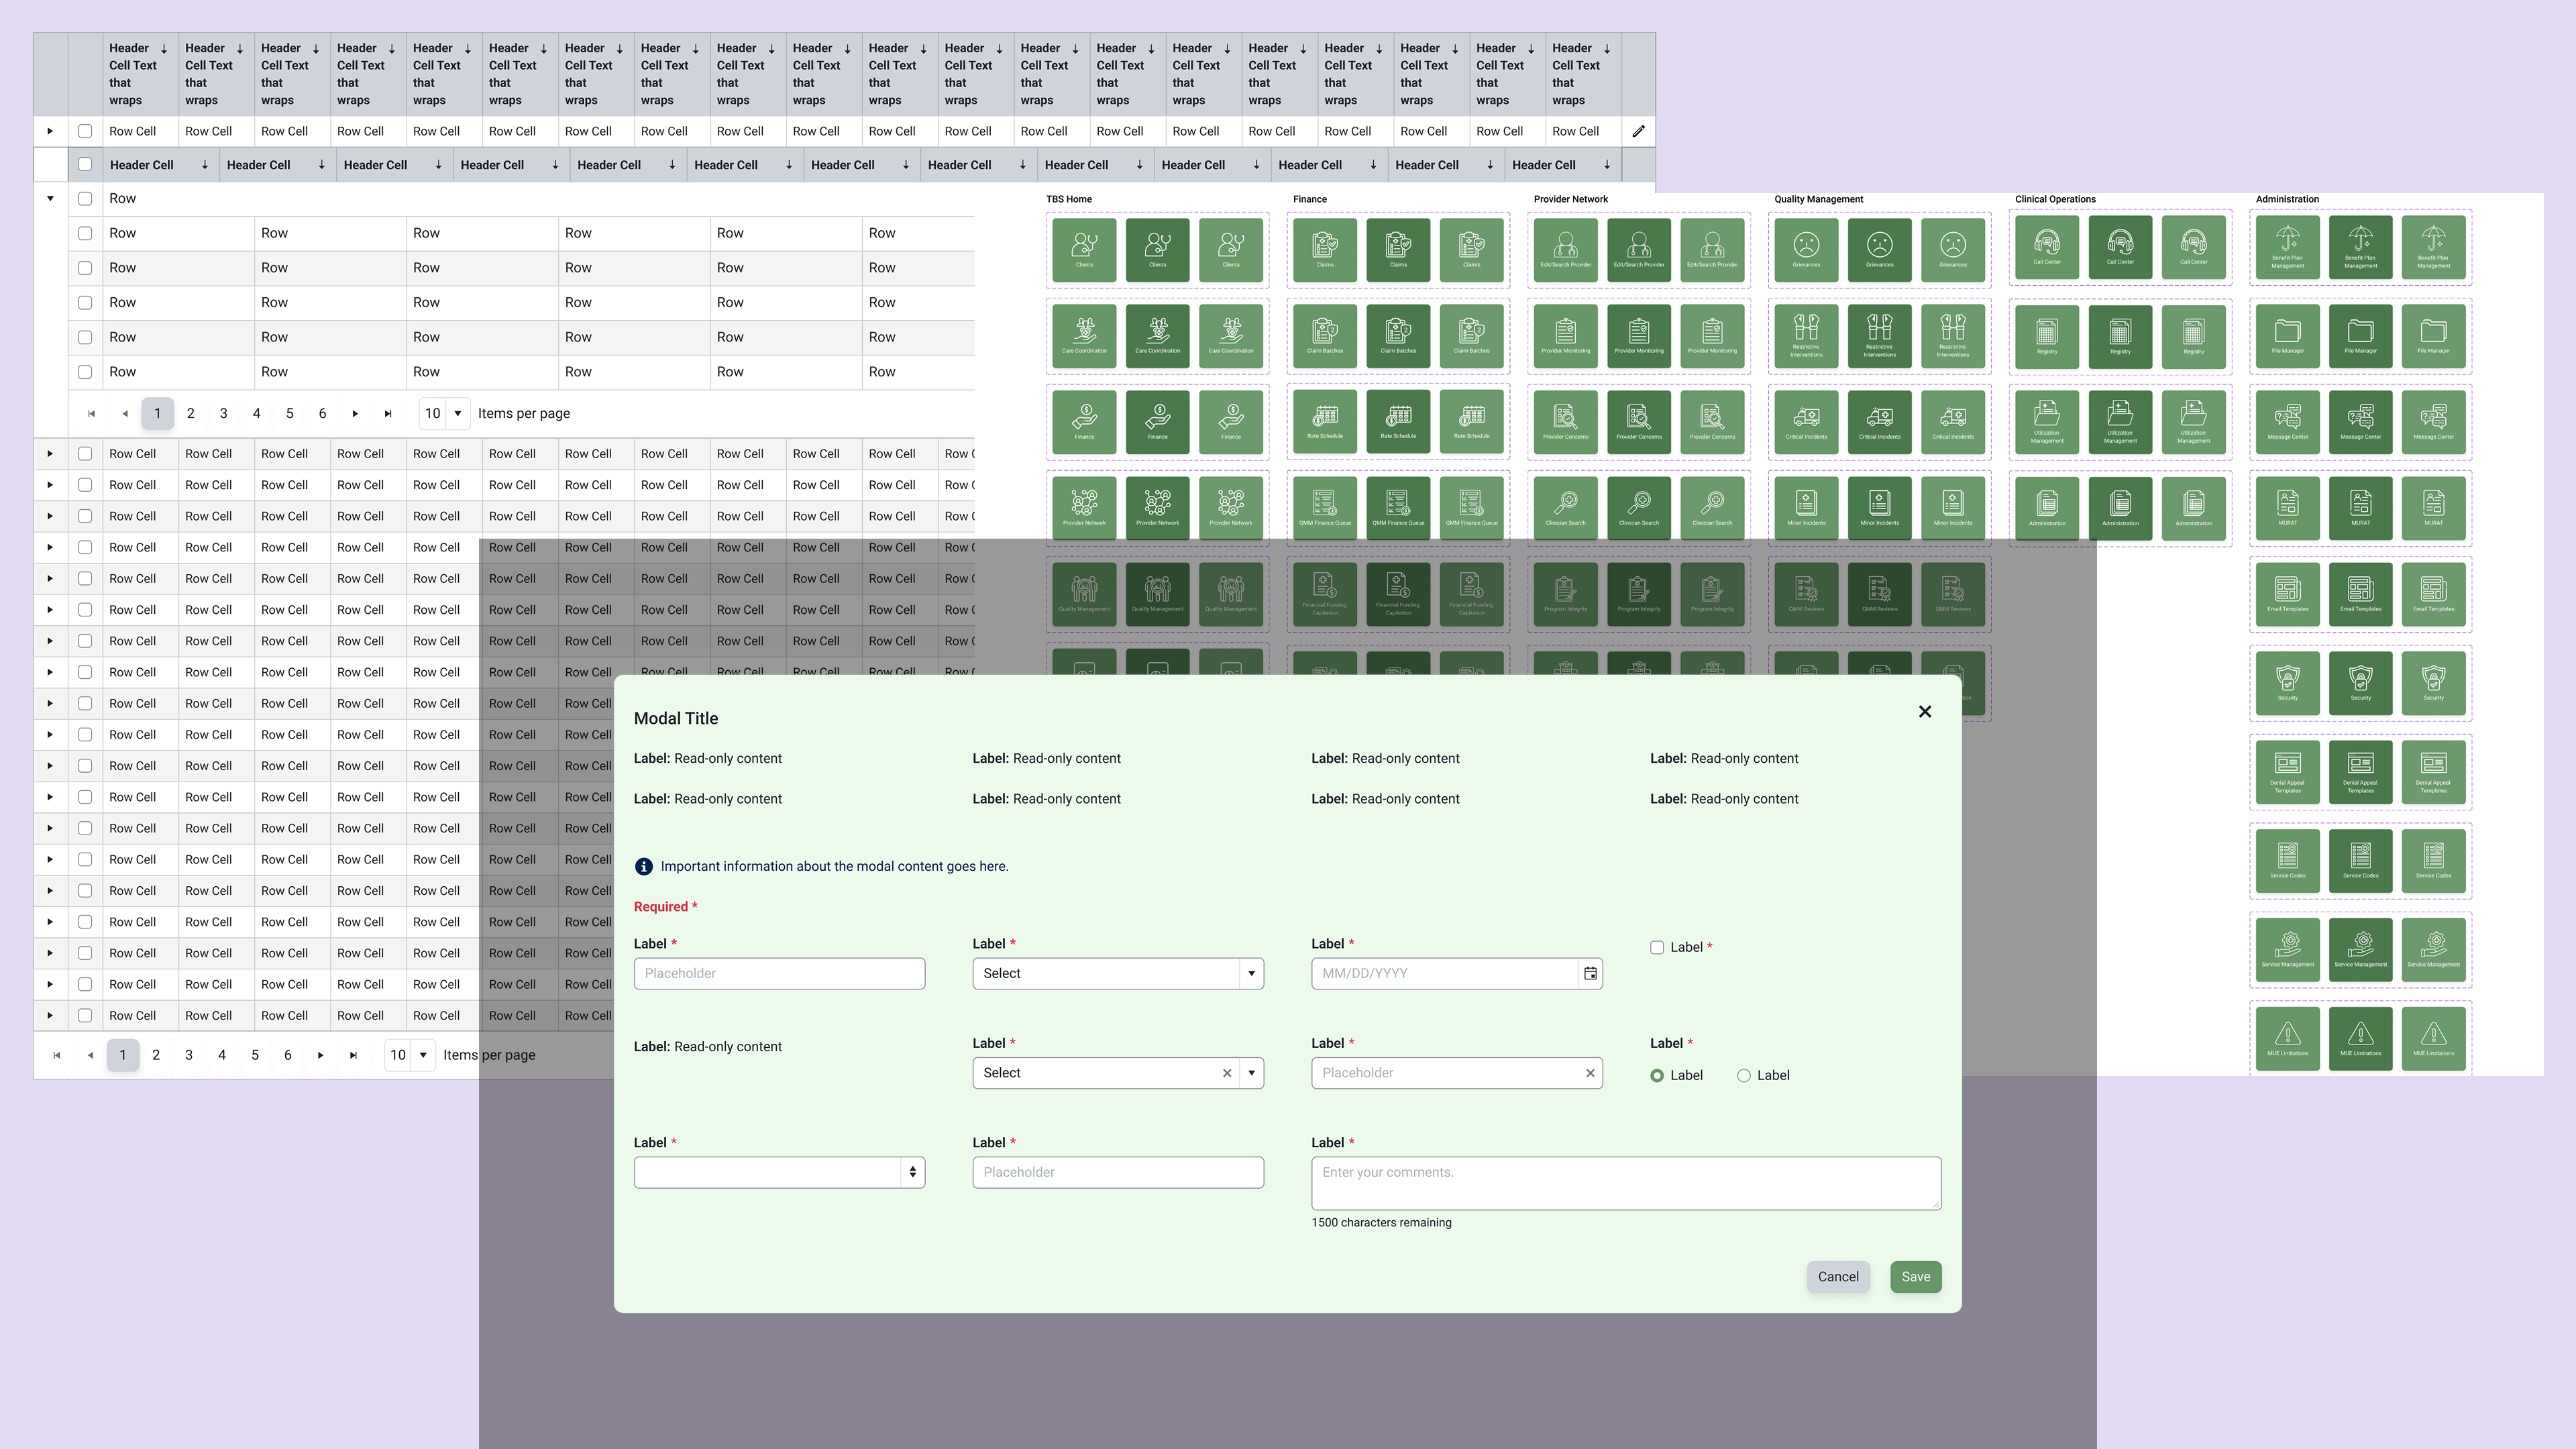Open the dark Edit/Search Provider tile
Image resolution: width=2576 pixels, height=1449 pixels.
[x=1639, y=250]
